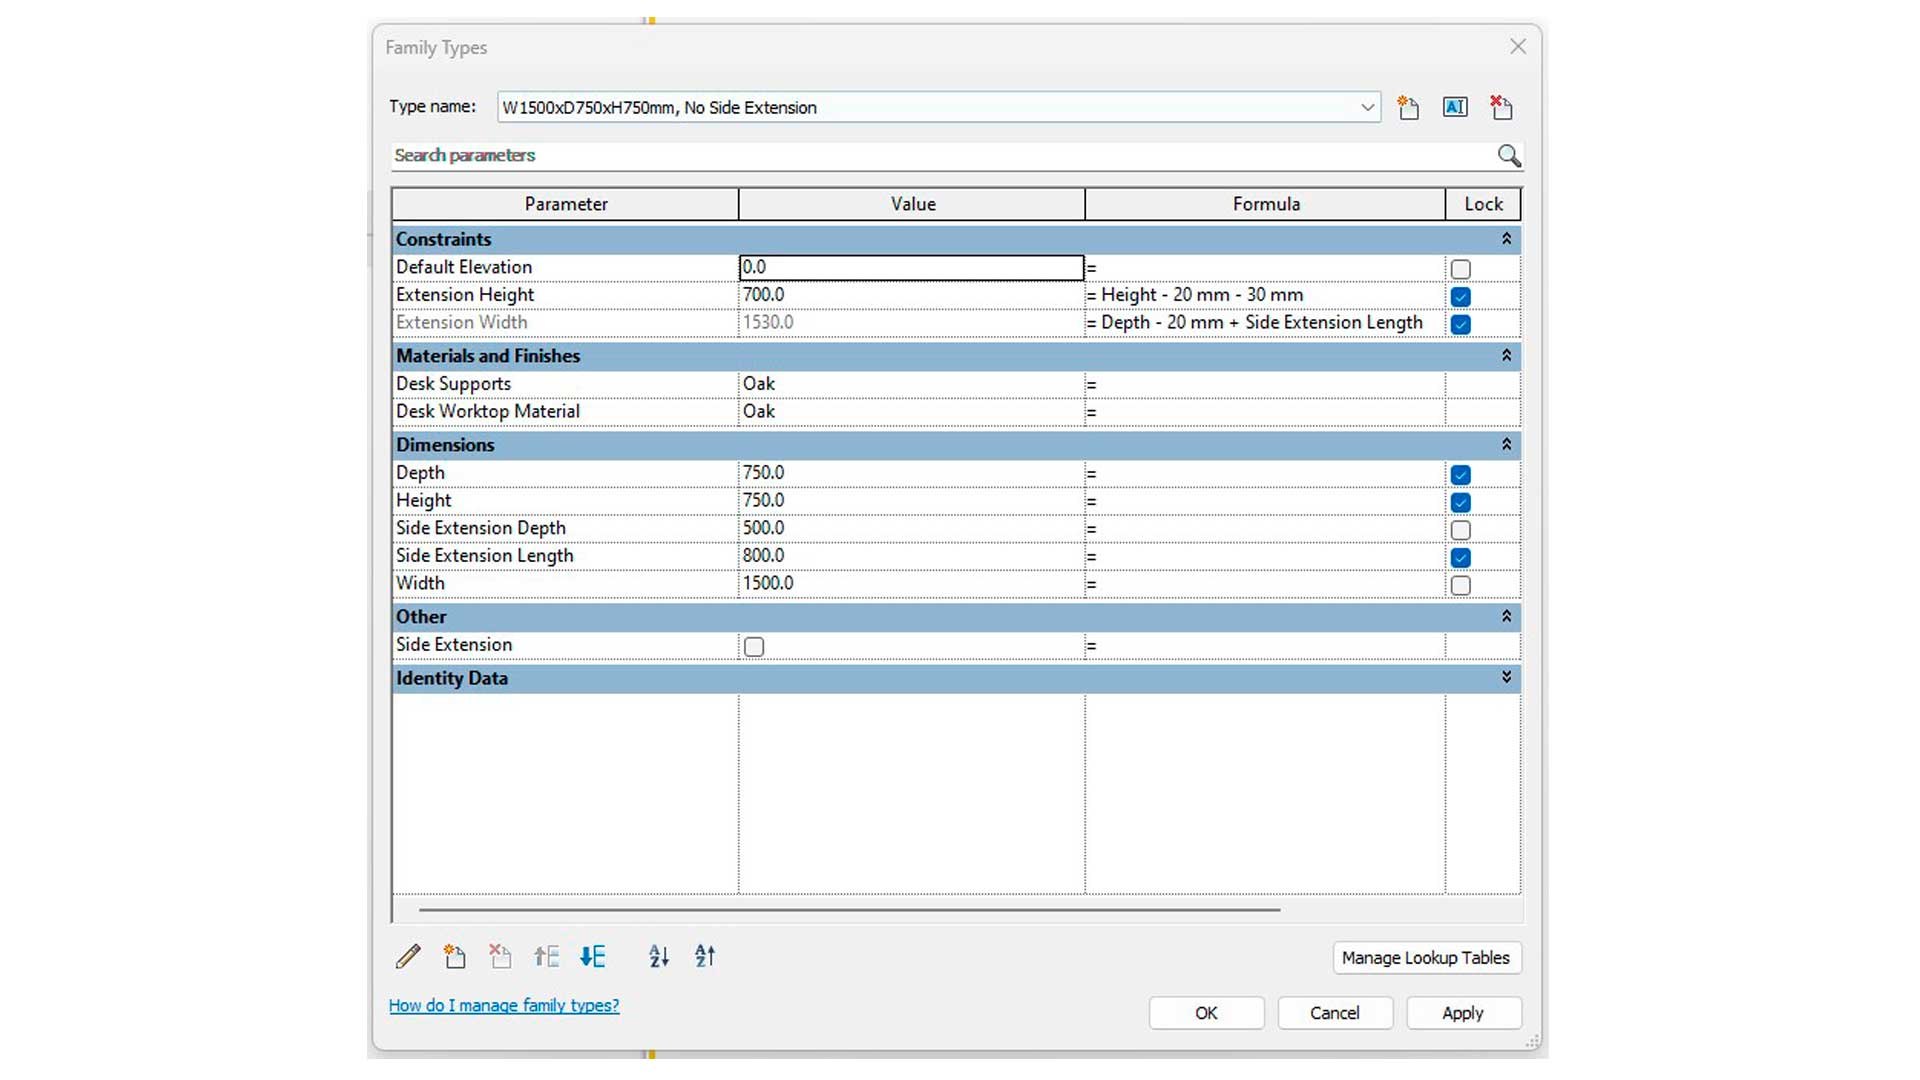Expand the Identity Data group
This screenshot has width=1920, height=1080.
[1506, 678]
